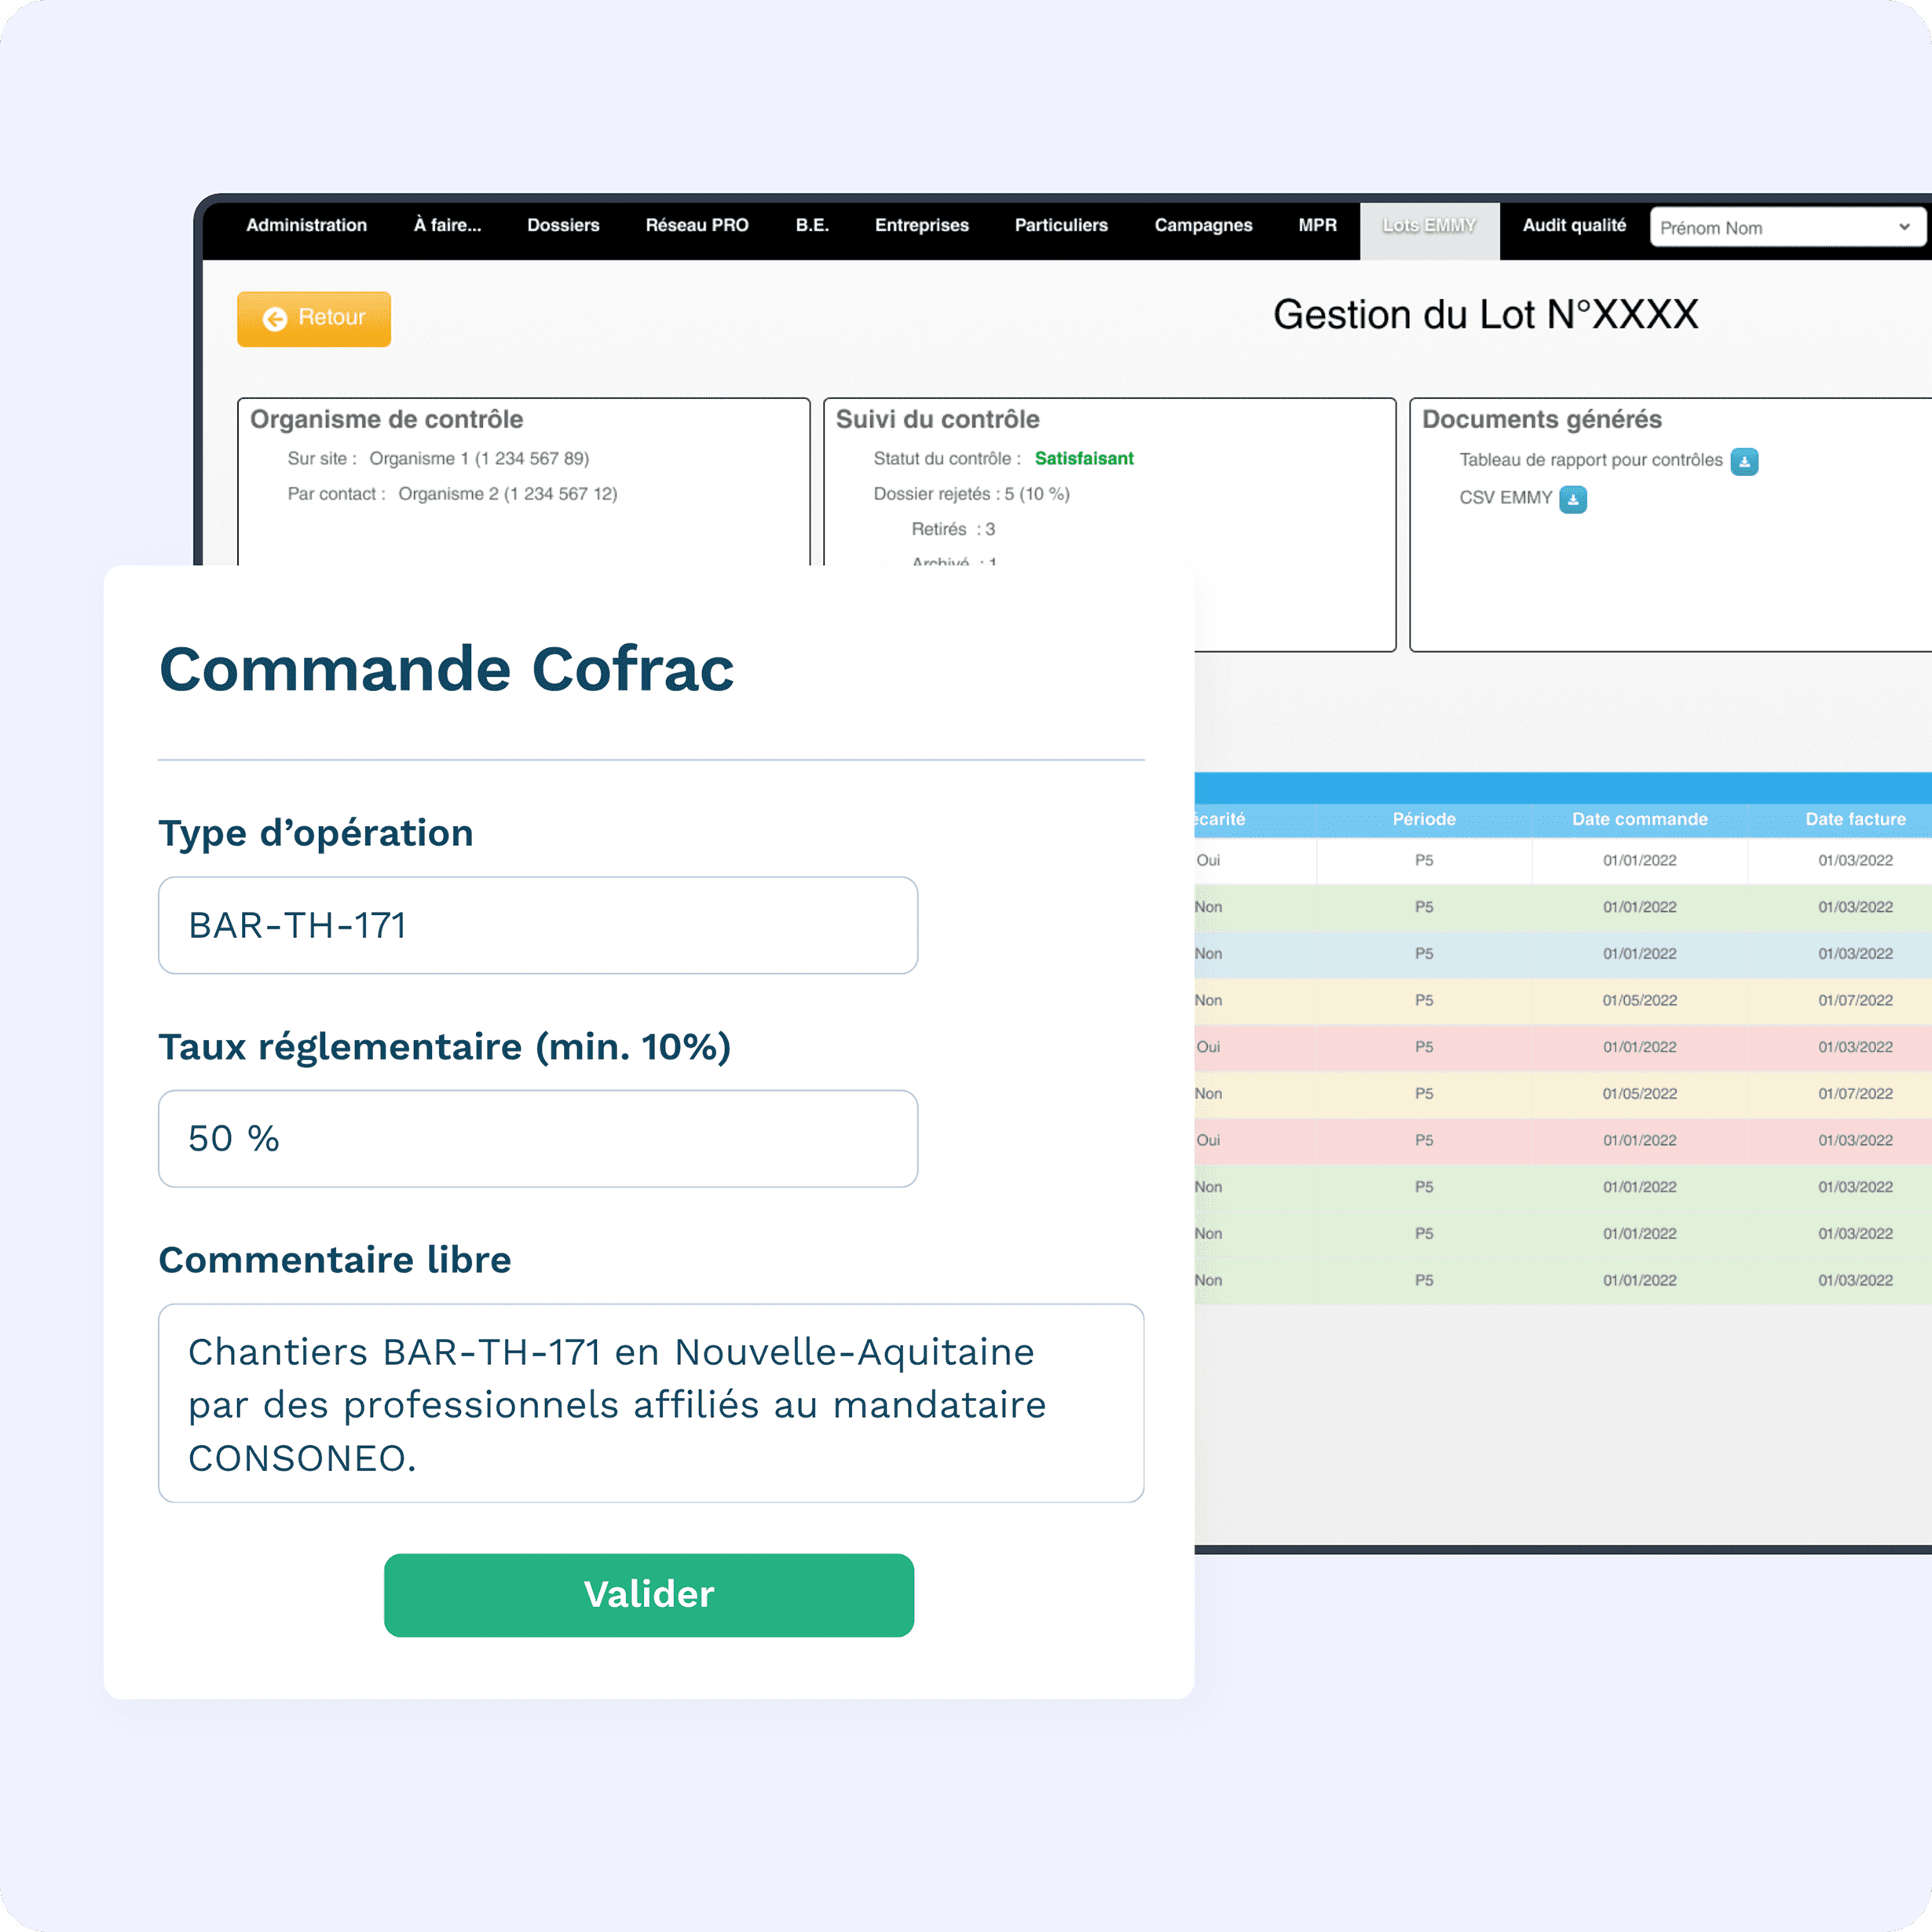Click the Suivi du contrôle panel title
This screenshot has width=1932, height=1932.
[937, 420]
